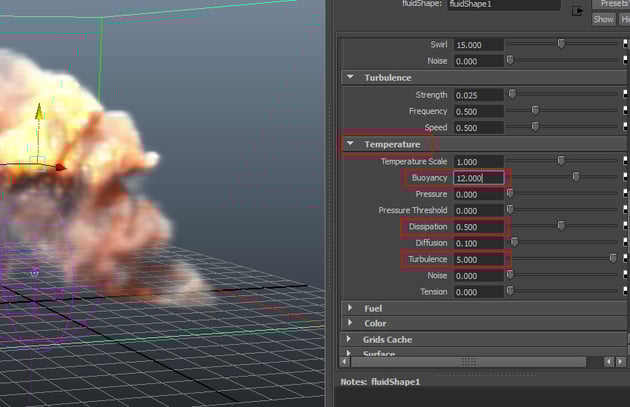Click the Pressure Threshold value field
Viewport: 630px width, 407px height.
coord(479,211)
